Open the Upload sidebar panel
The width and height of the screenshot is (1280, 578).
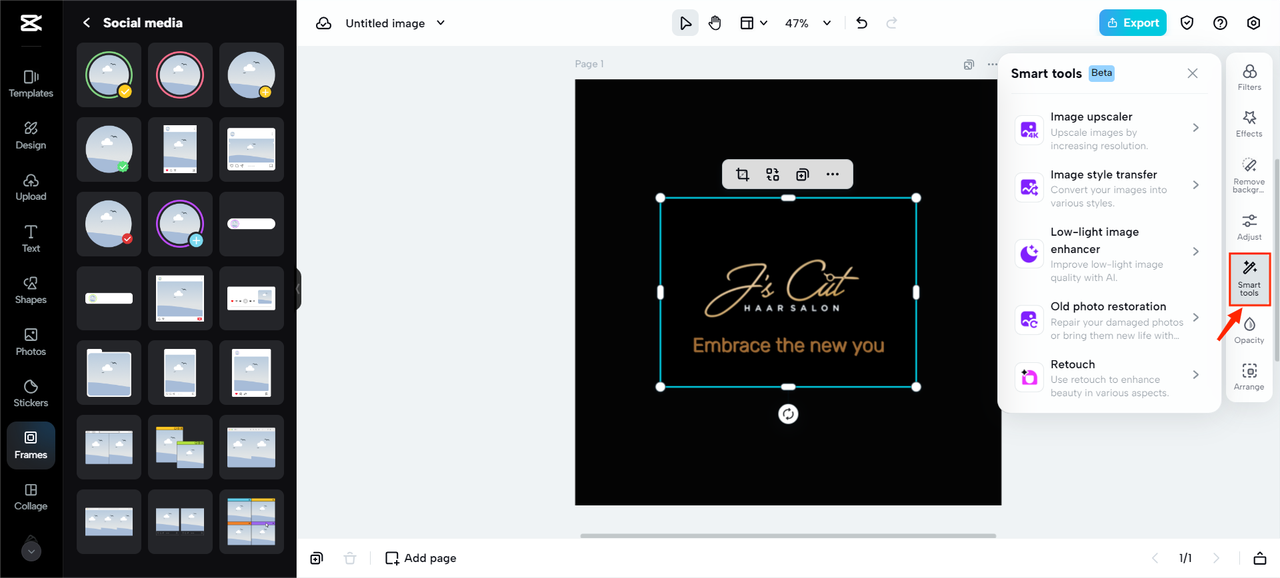[x=31, y=187]
